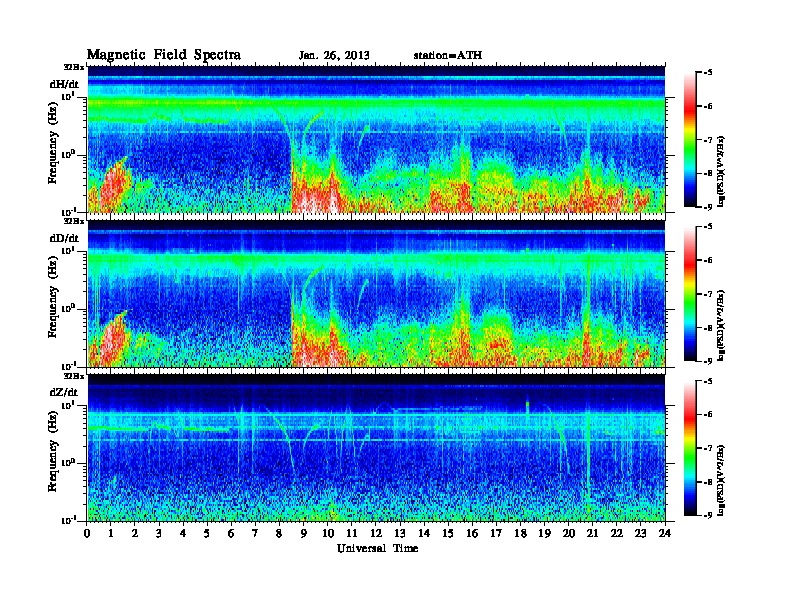Image resolution: width=792 pixels, height=612 pixels.
Task: Click the '-8' tick on dZ/dt color bar
Action: click(x=709, y=482)
